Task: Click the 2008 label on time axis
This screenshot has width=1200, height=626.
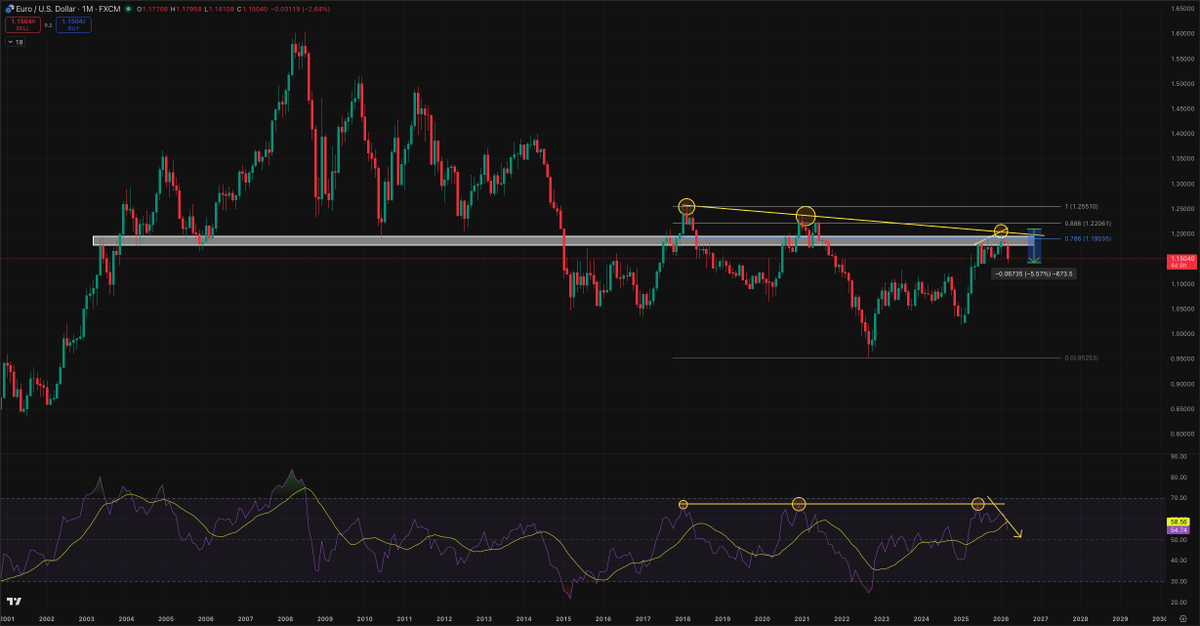Action: point(285,619)
